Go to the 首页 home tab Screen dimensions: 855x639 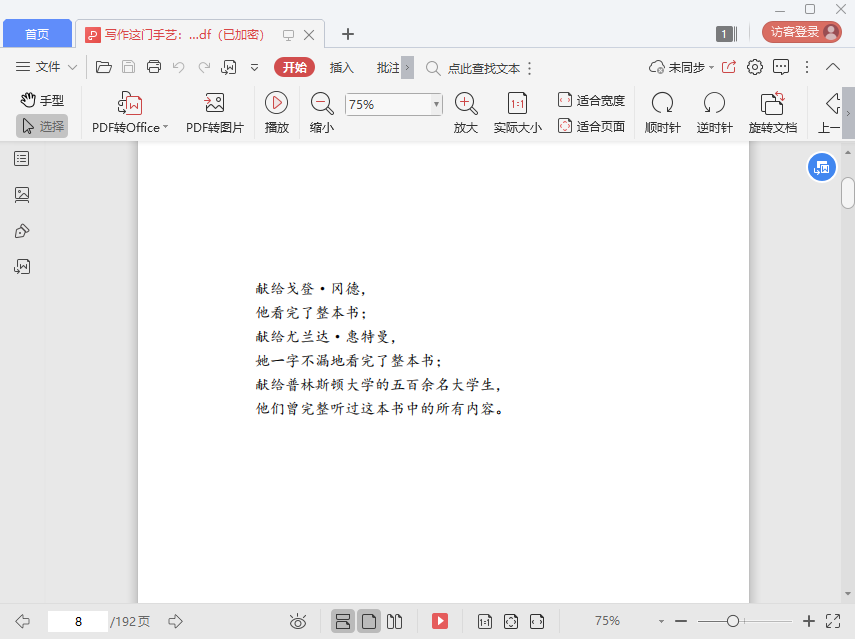pos(37,34)
